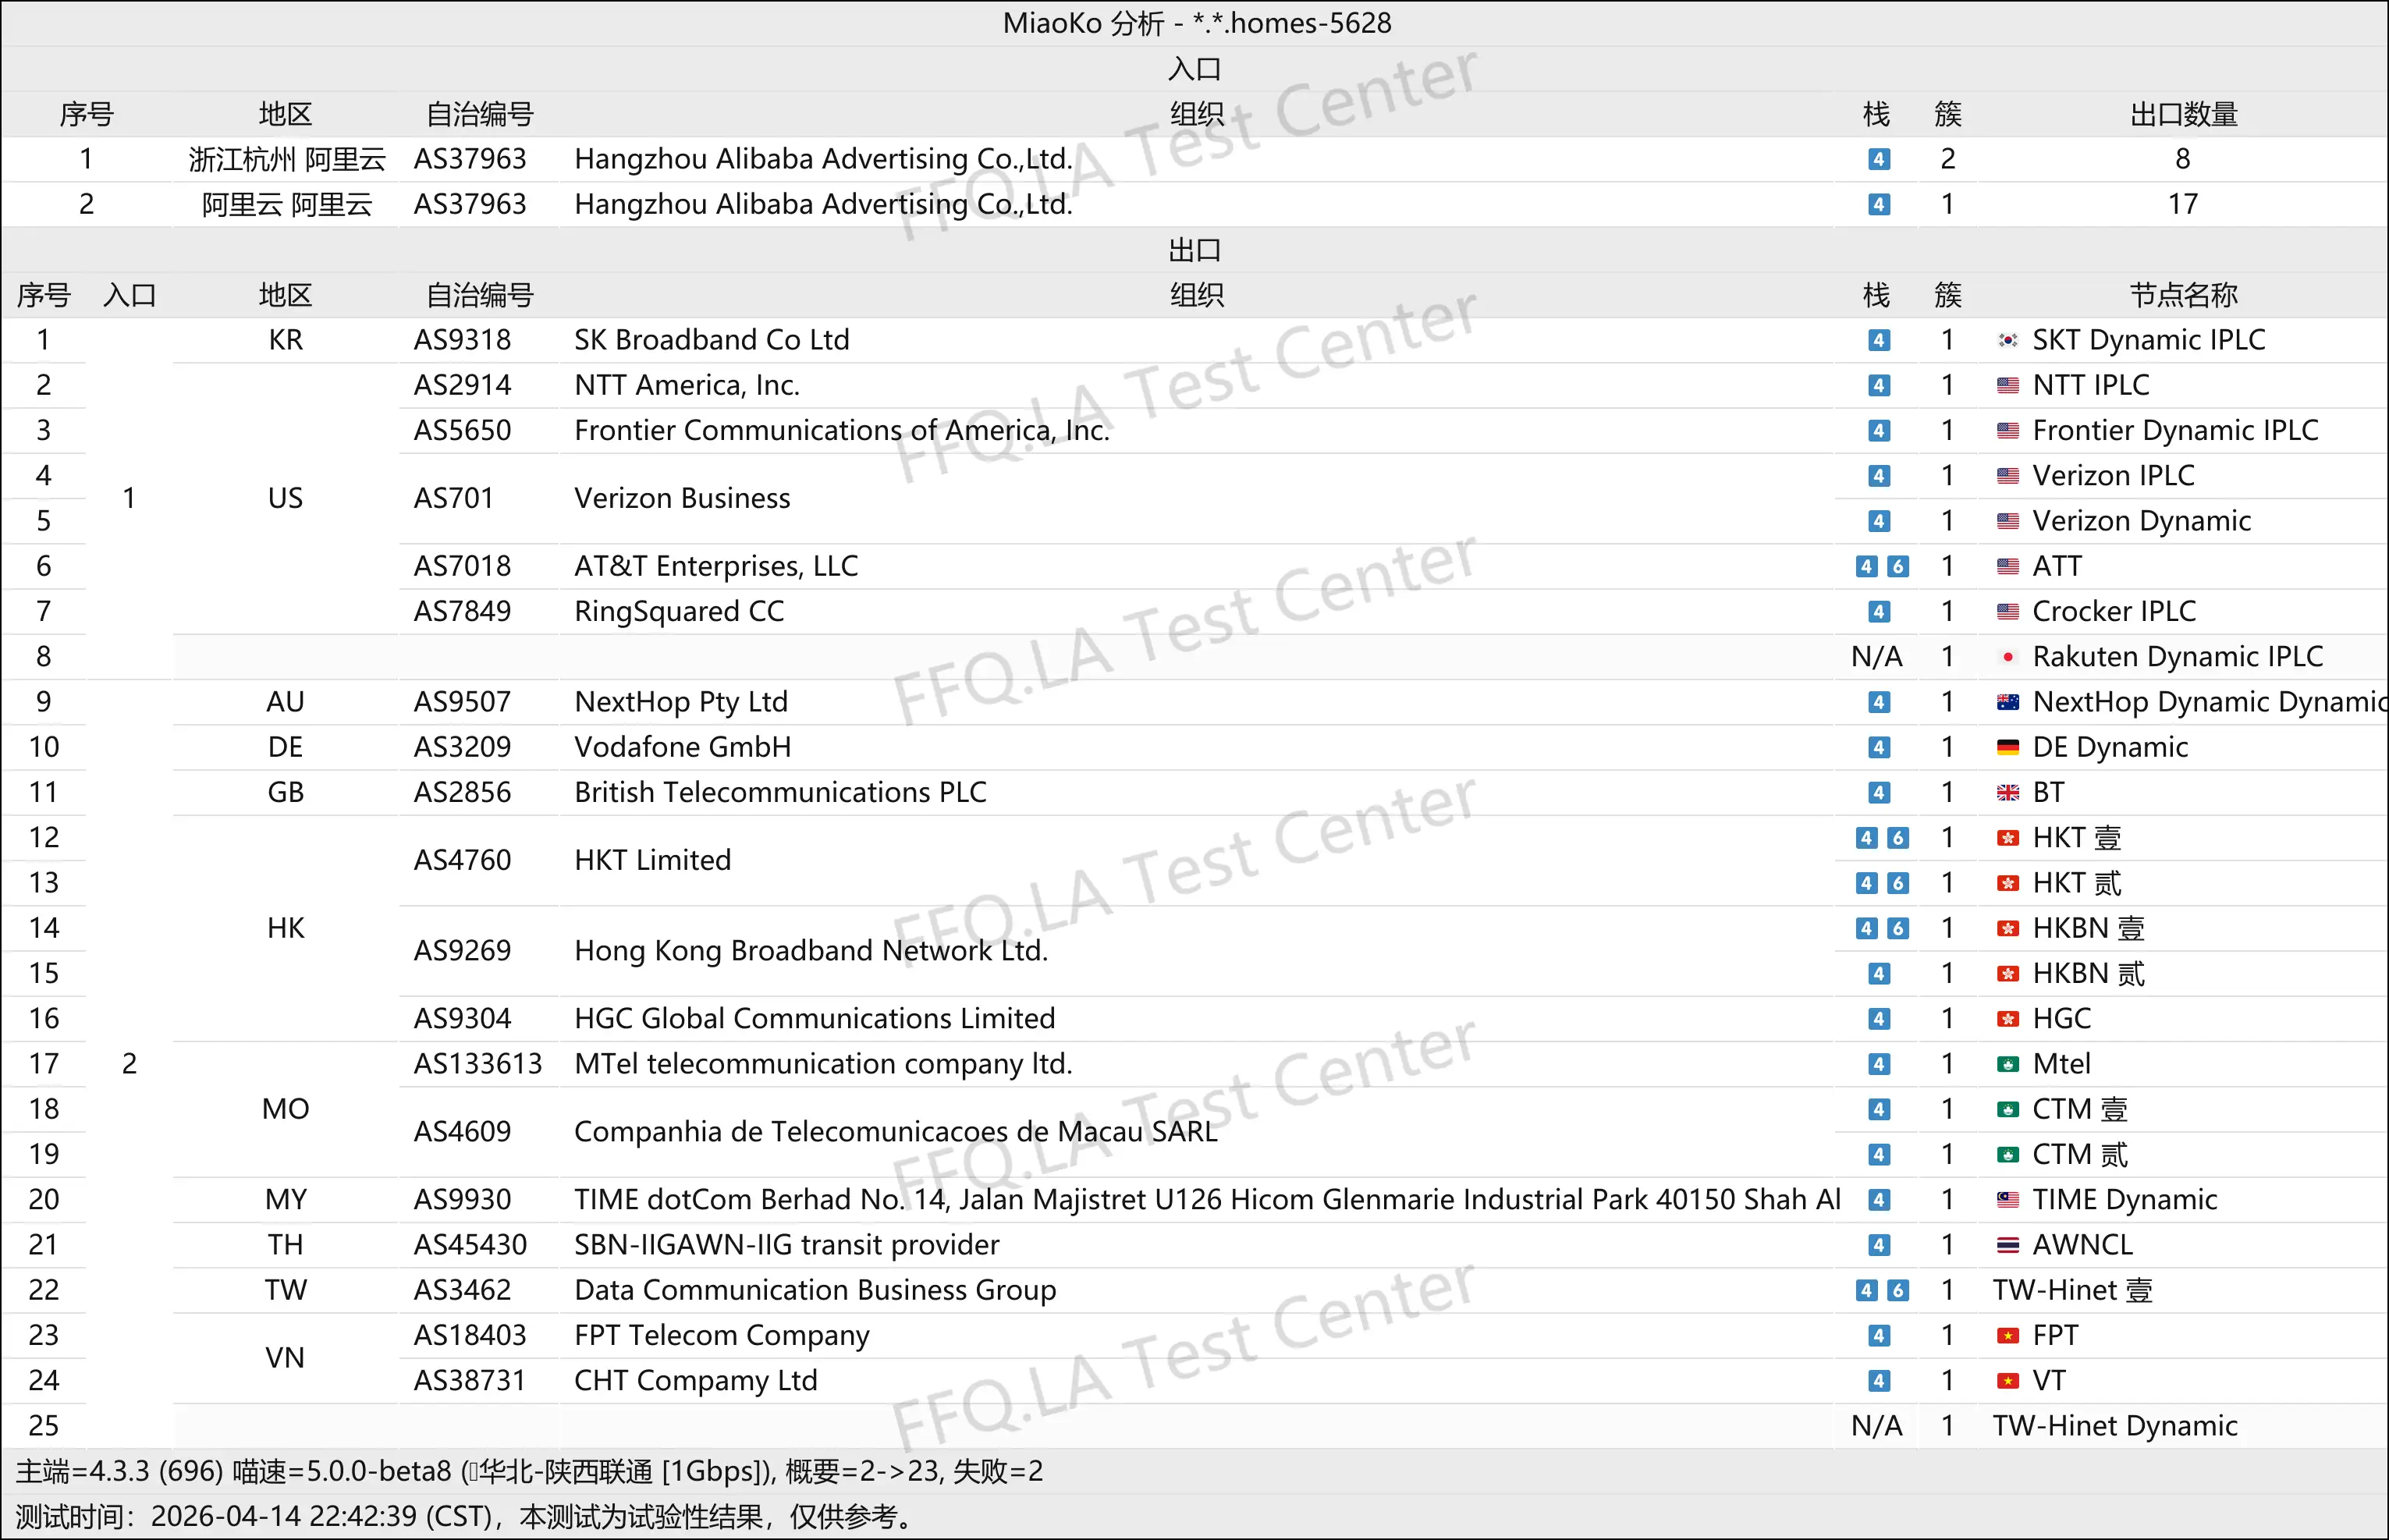Click "Frontier Communications of America, Inc."
This screenshot has height=1540, width=2389.
(842, 431)
